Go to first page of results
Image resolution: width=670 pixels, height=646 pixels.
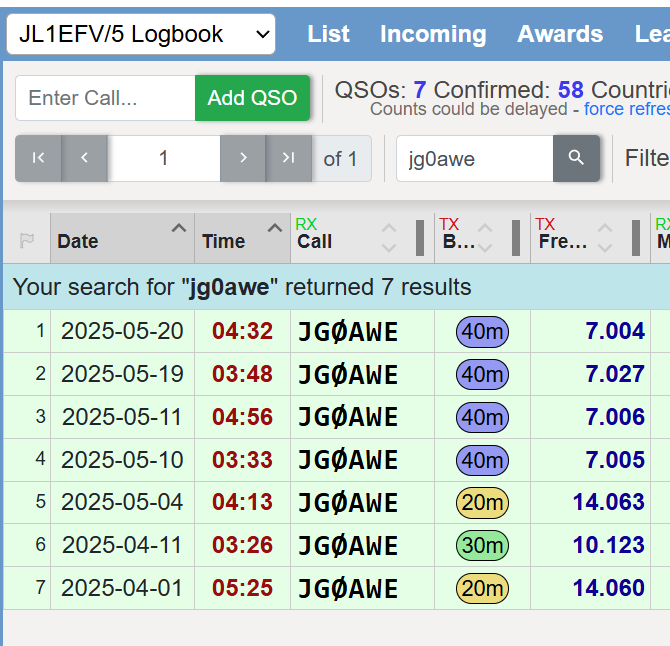[x=39, y=158]
